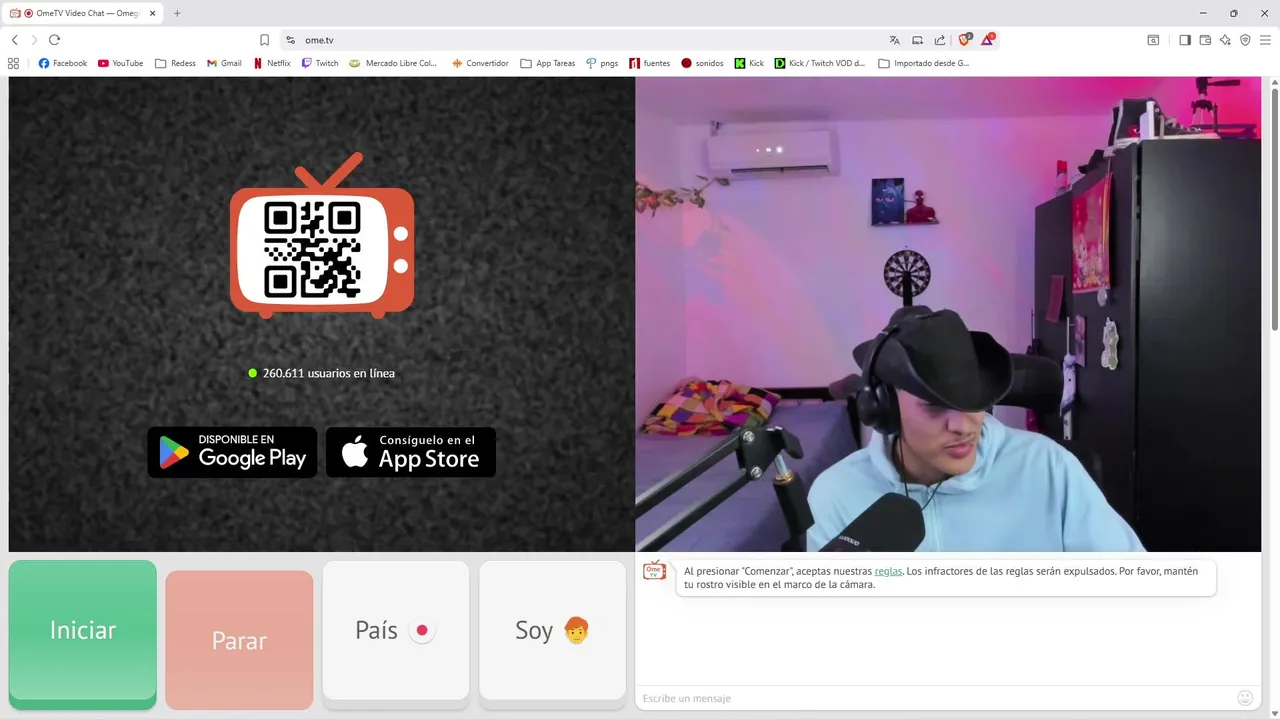This screenshot has height=720, width=1280.
Task: Expand Importado desde G... bookmark folder
Action: pos(924,63)
